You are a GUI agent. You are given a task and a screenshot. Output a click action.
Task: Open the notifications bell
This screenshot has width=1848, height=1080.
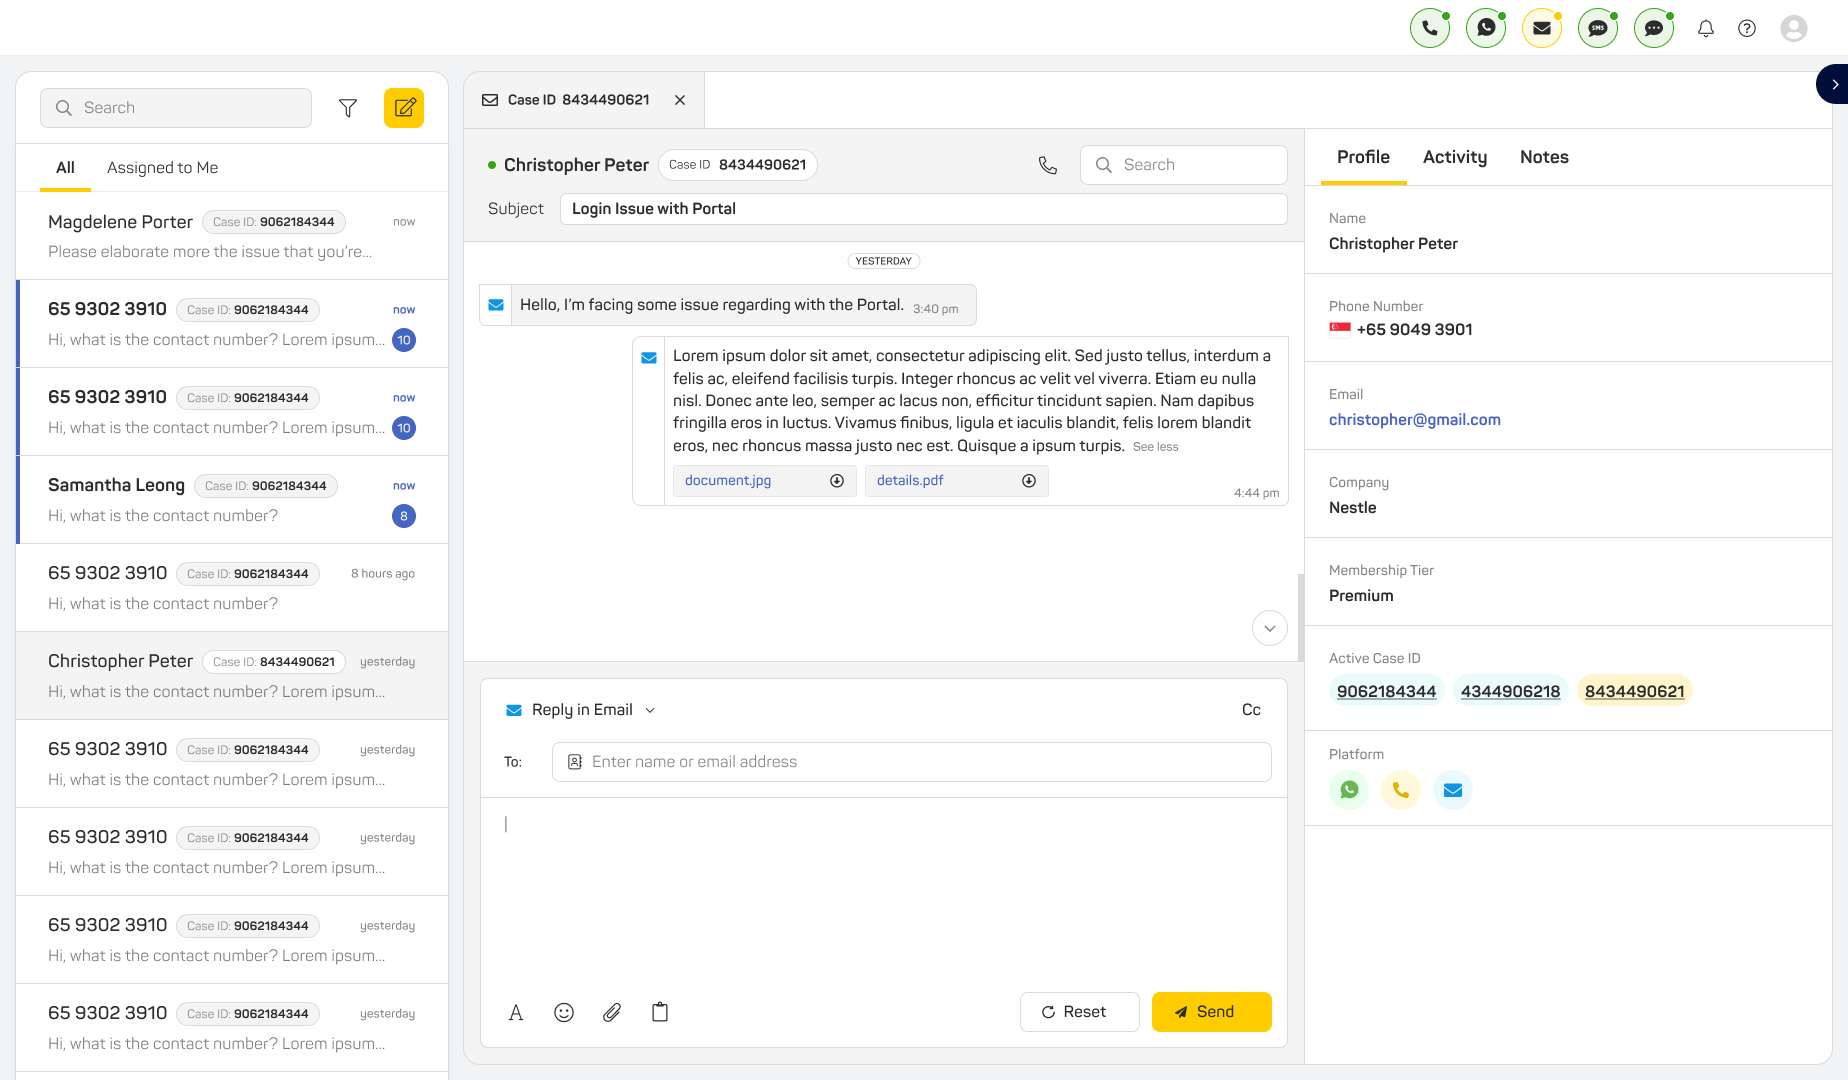click(x=1706, y=28)
